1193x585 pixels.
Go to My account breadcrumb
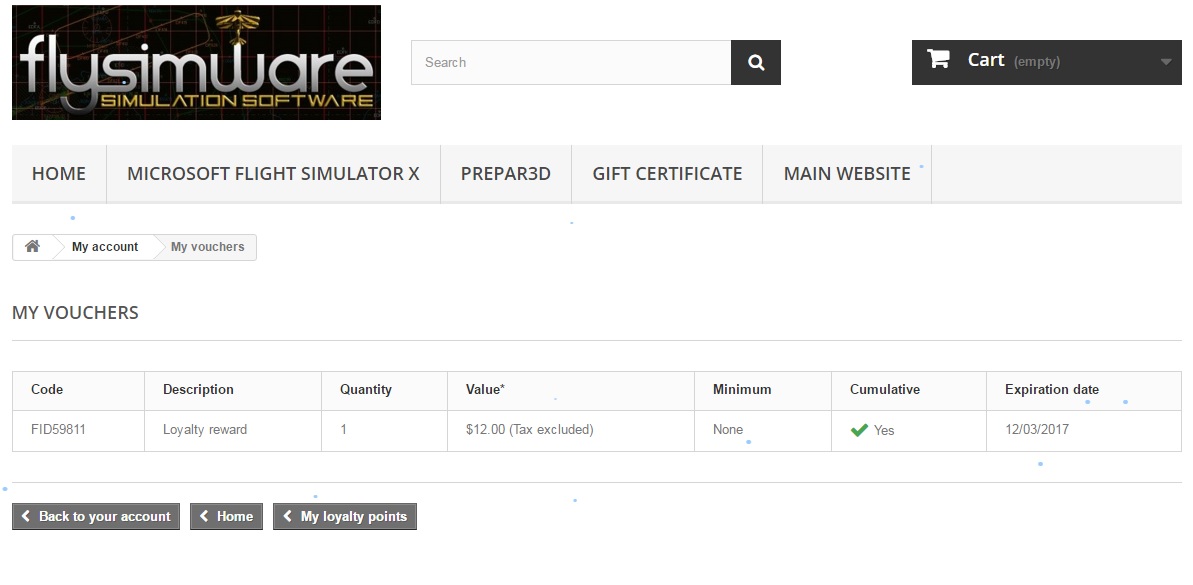pyautogui.click(x=105, y=246)
